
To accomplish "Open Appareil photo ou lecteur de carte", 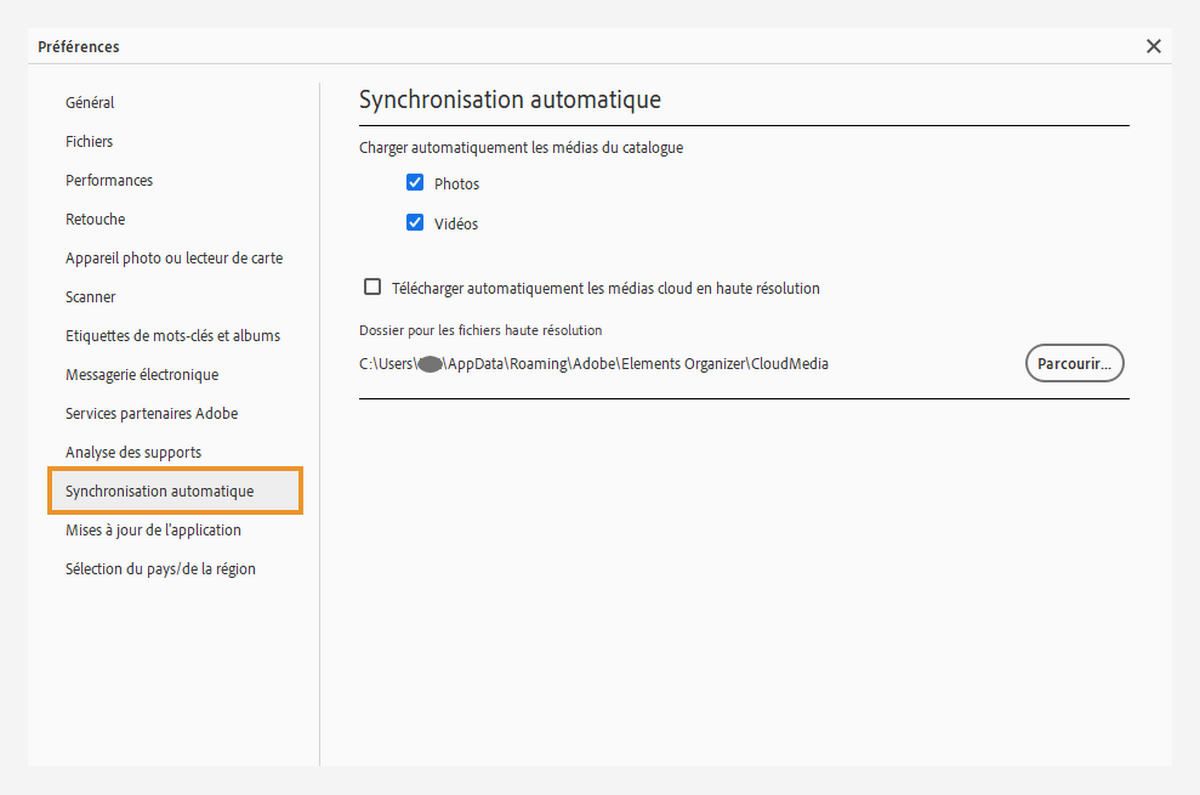I will click(174, 258).
